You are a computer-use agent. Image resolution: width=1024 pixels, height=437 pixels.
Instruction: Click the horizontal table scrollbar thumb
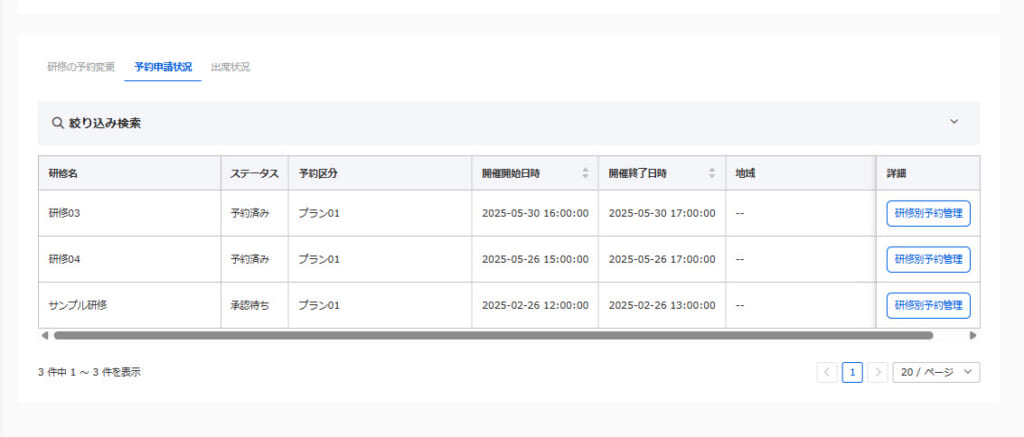493,336
